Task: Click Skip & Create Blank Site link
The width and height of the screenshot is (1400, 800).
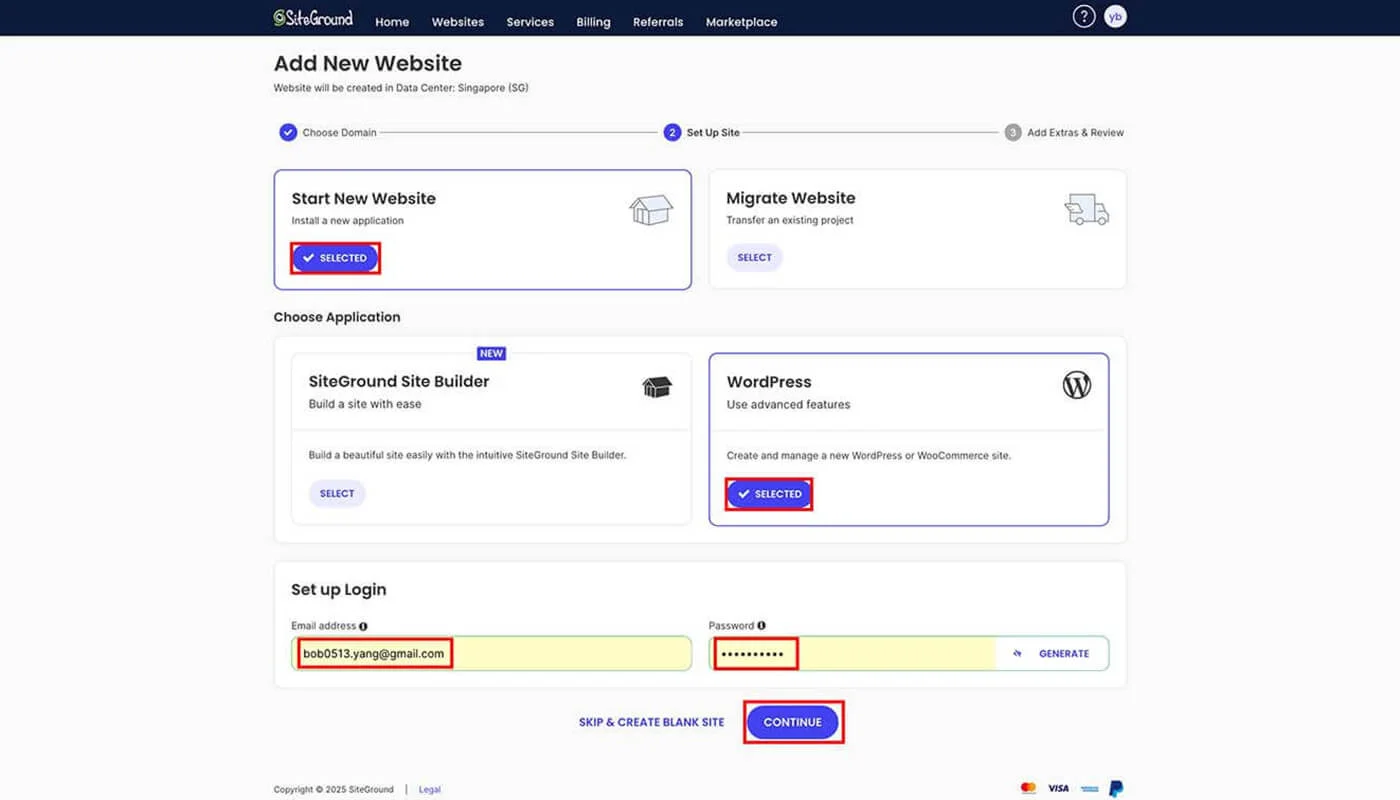Action: (x=651, y=722)
